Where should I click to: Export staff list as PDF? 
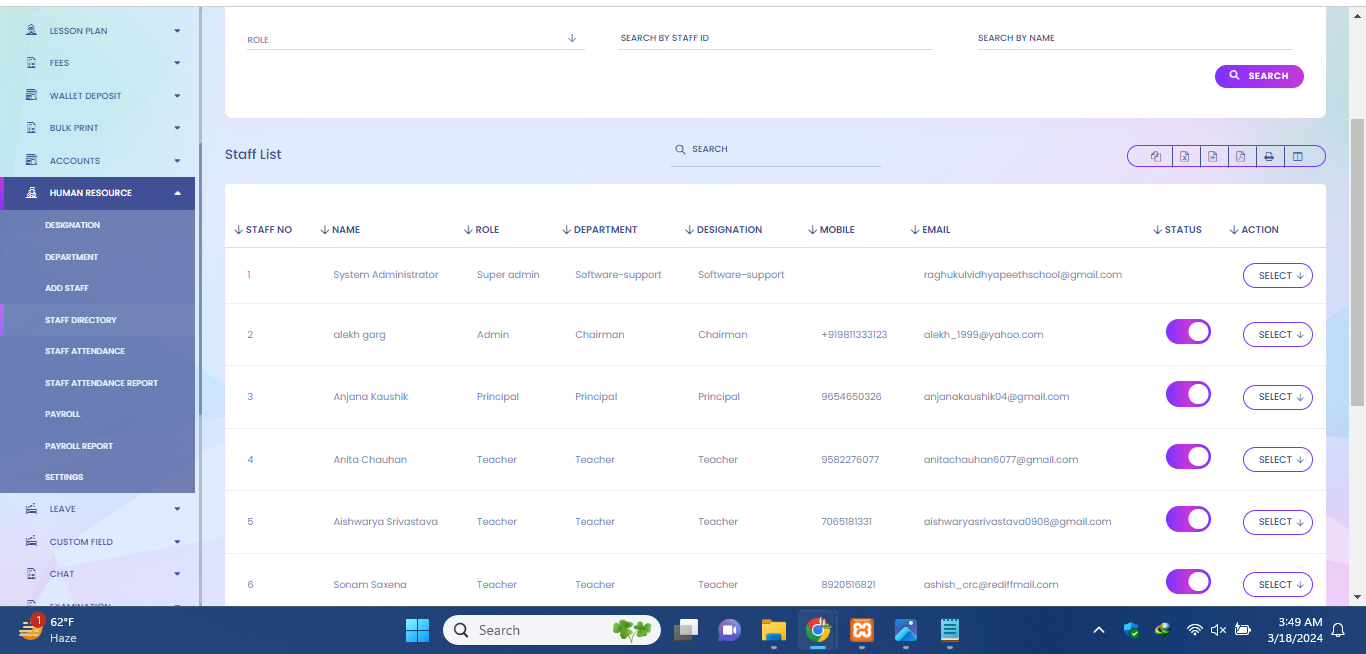(1240, 156)
